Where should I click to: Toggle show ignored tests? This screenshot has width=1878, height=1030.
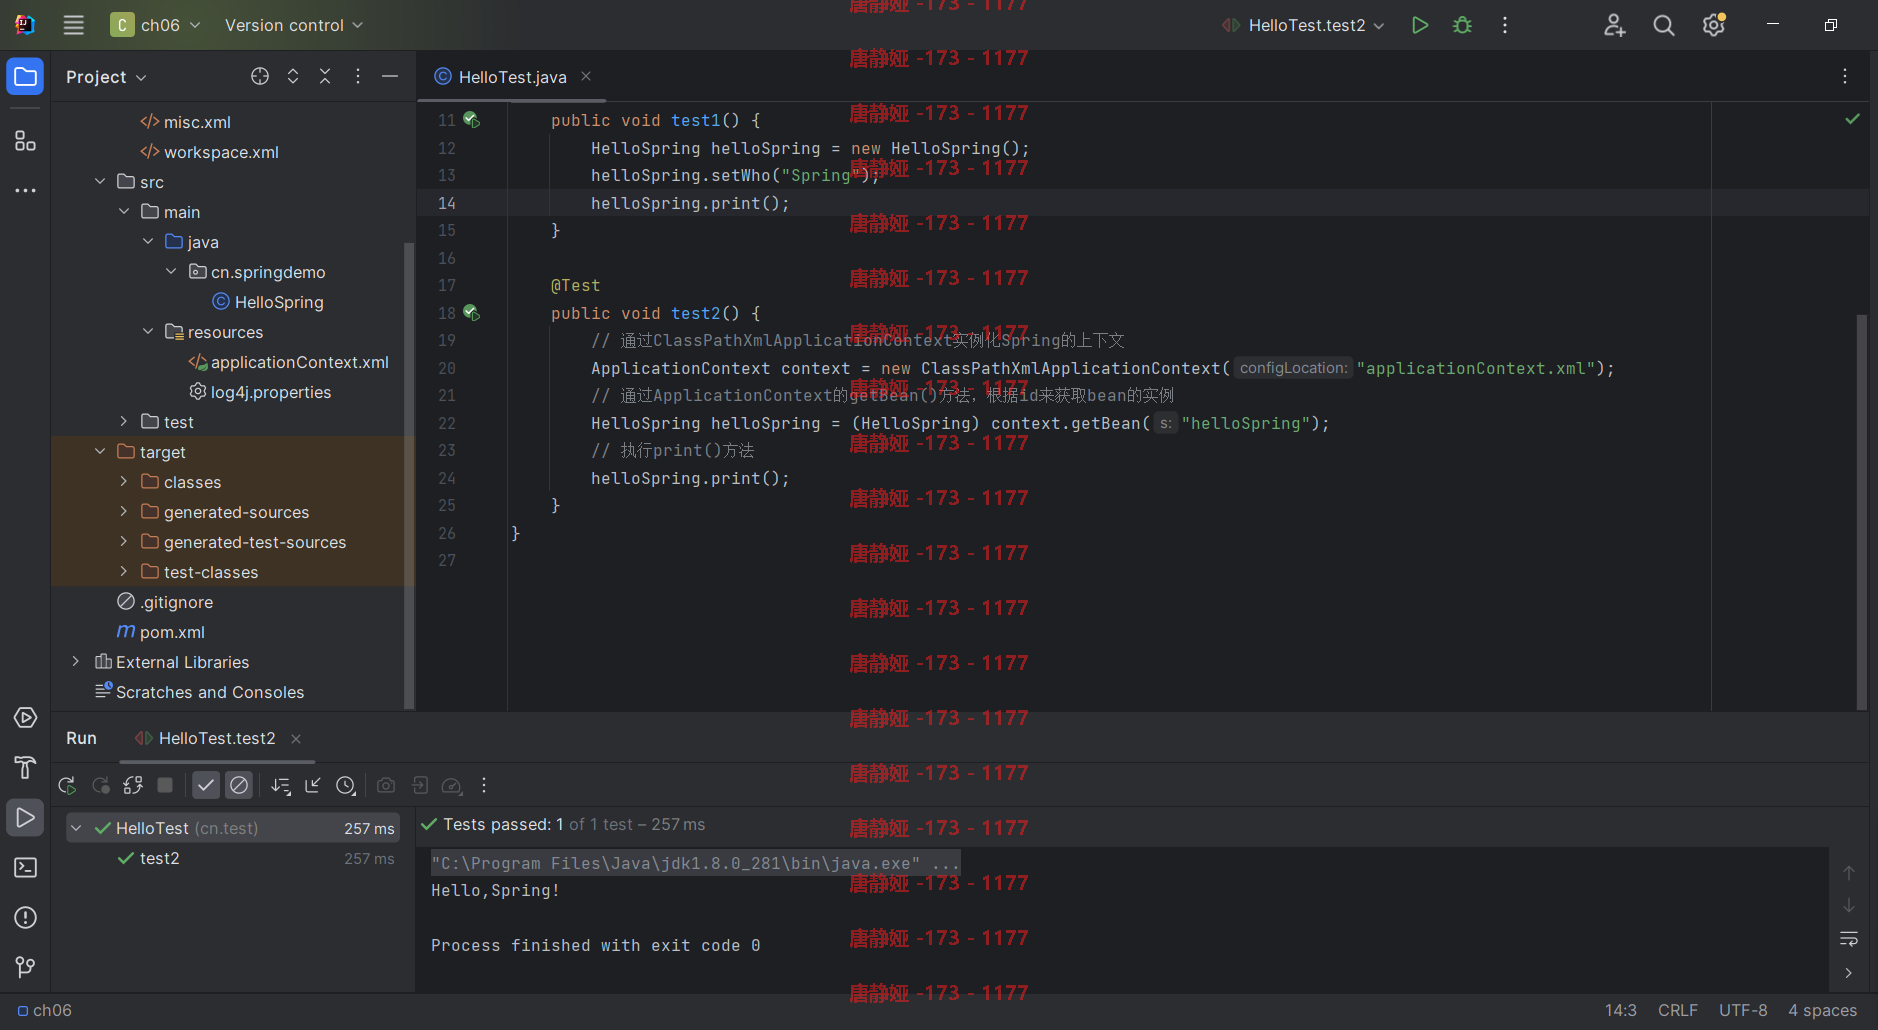click(239, 786)
